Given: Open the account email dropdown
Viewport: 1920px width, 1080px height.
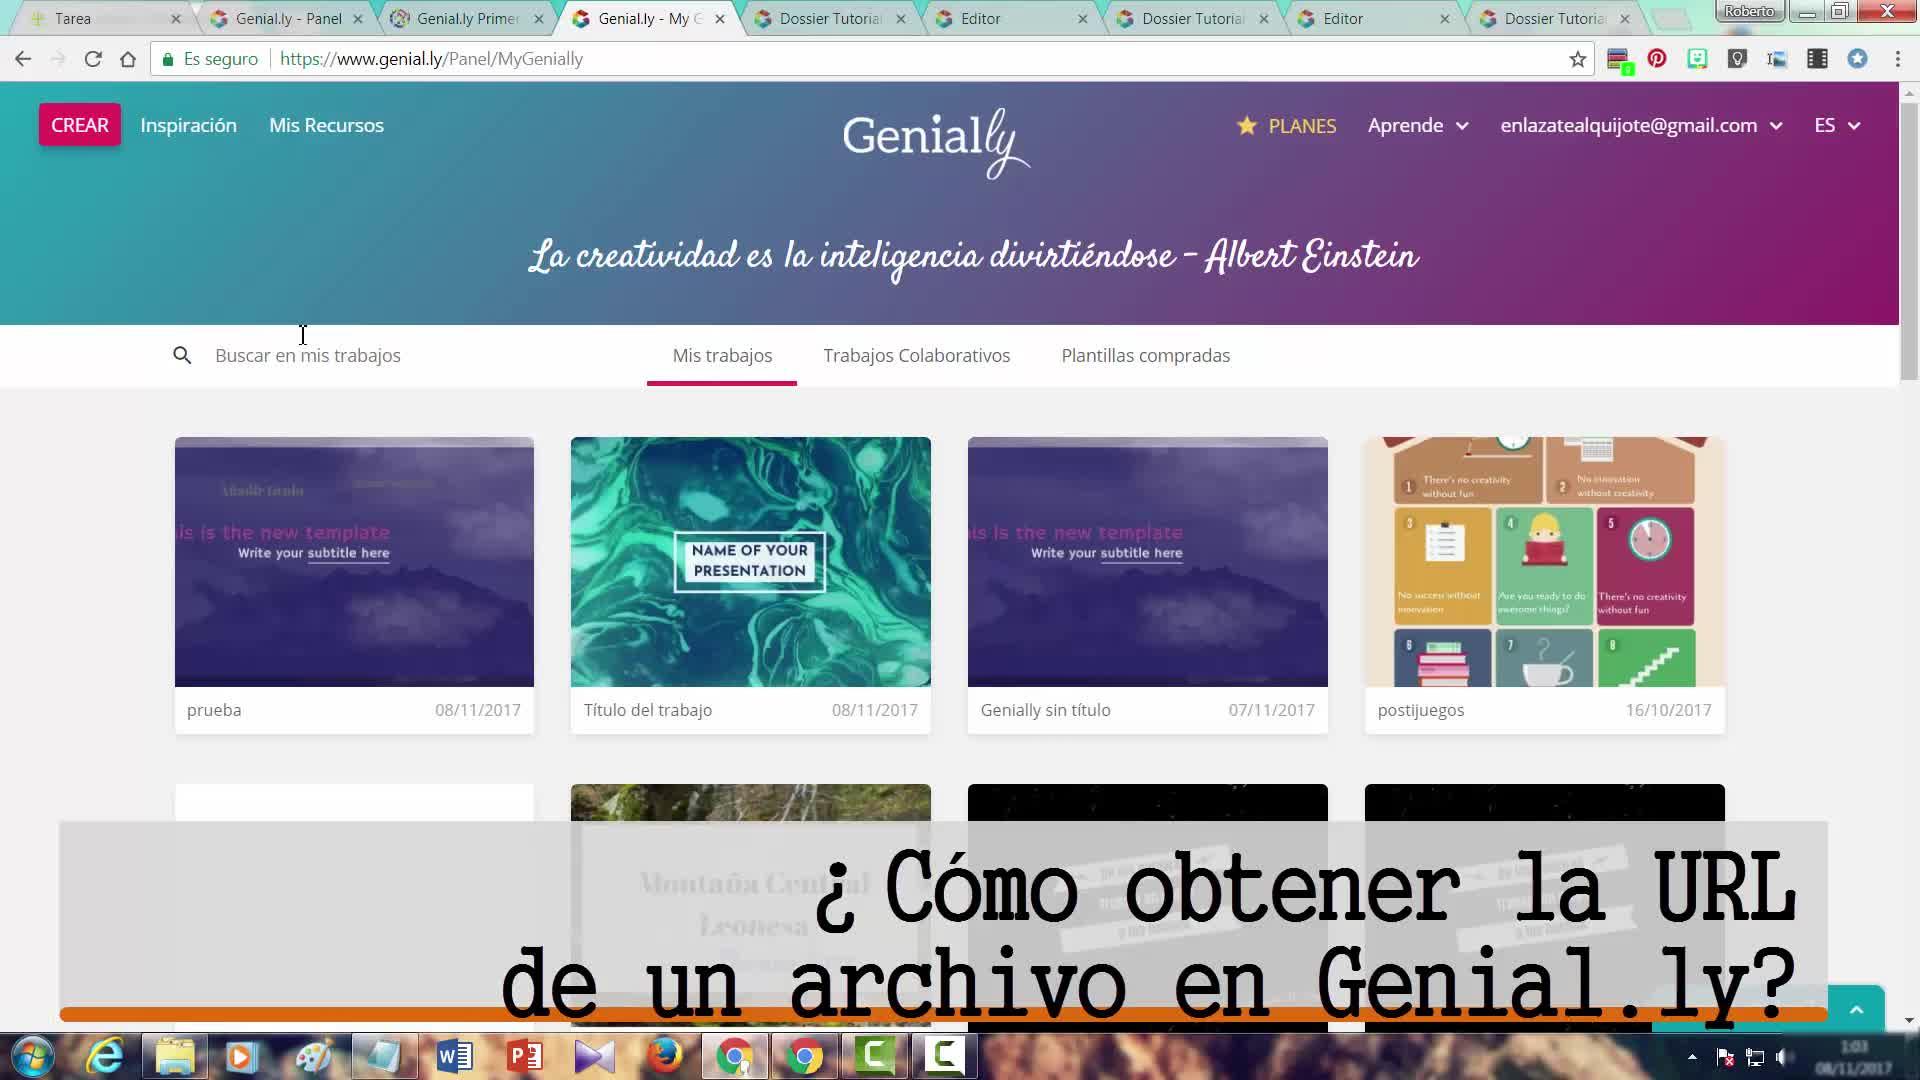Looking at the screenshot, I should [x=1641, y=126].
